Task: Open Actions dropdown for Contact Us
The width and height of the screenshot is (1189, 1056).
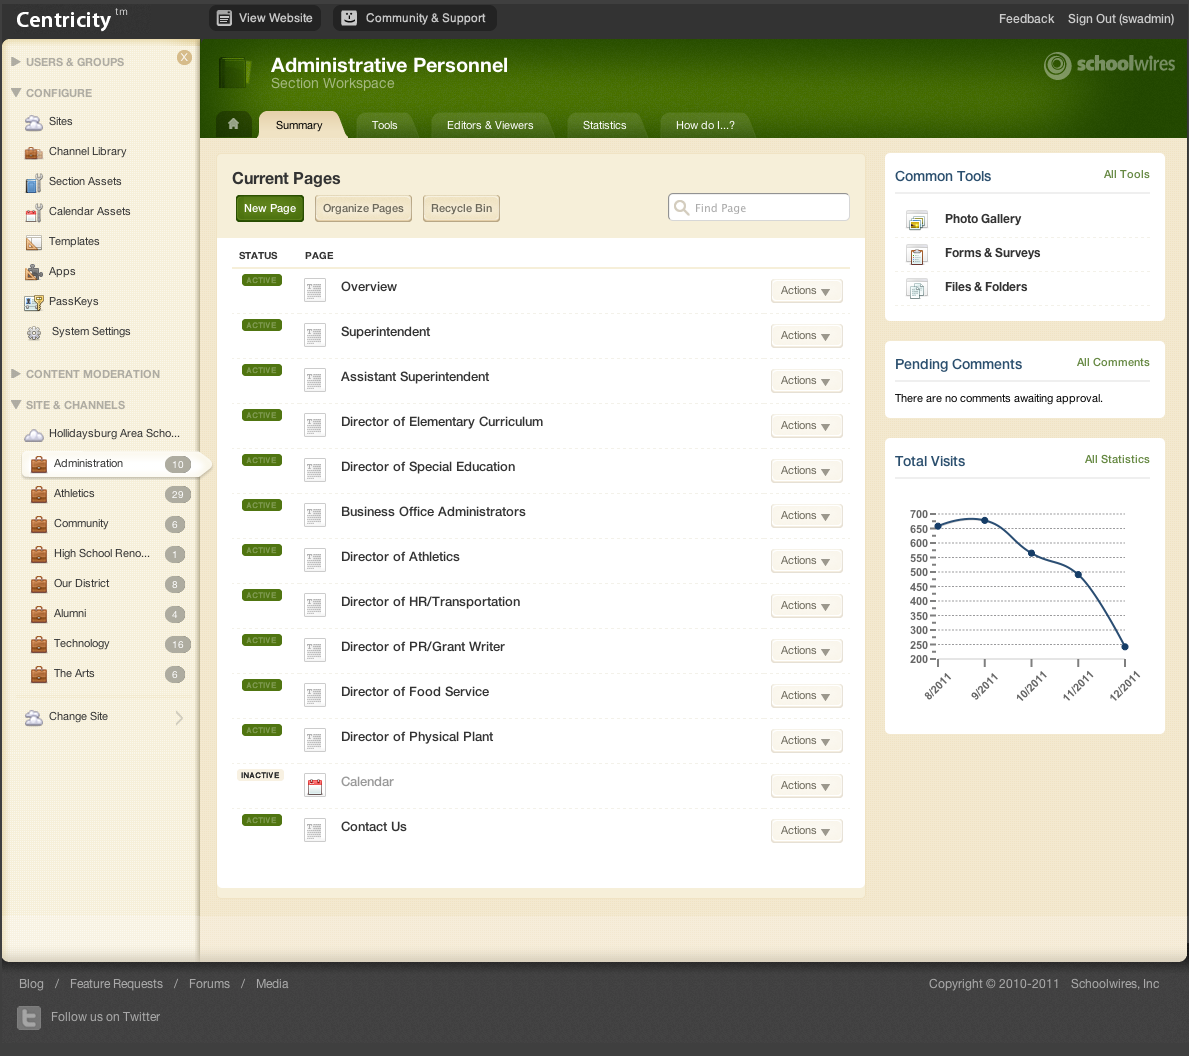Action: (806, 831)
